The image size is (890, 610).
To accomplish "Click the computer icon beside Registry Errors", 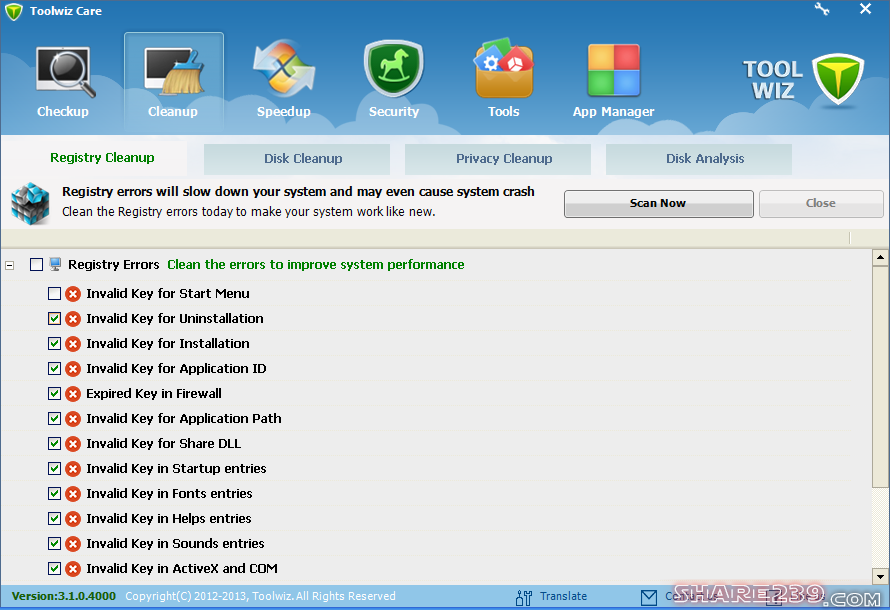I will coord(55,264).
